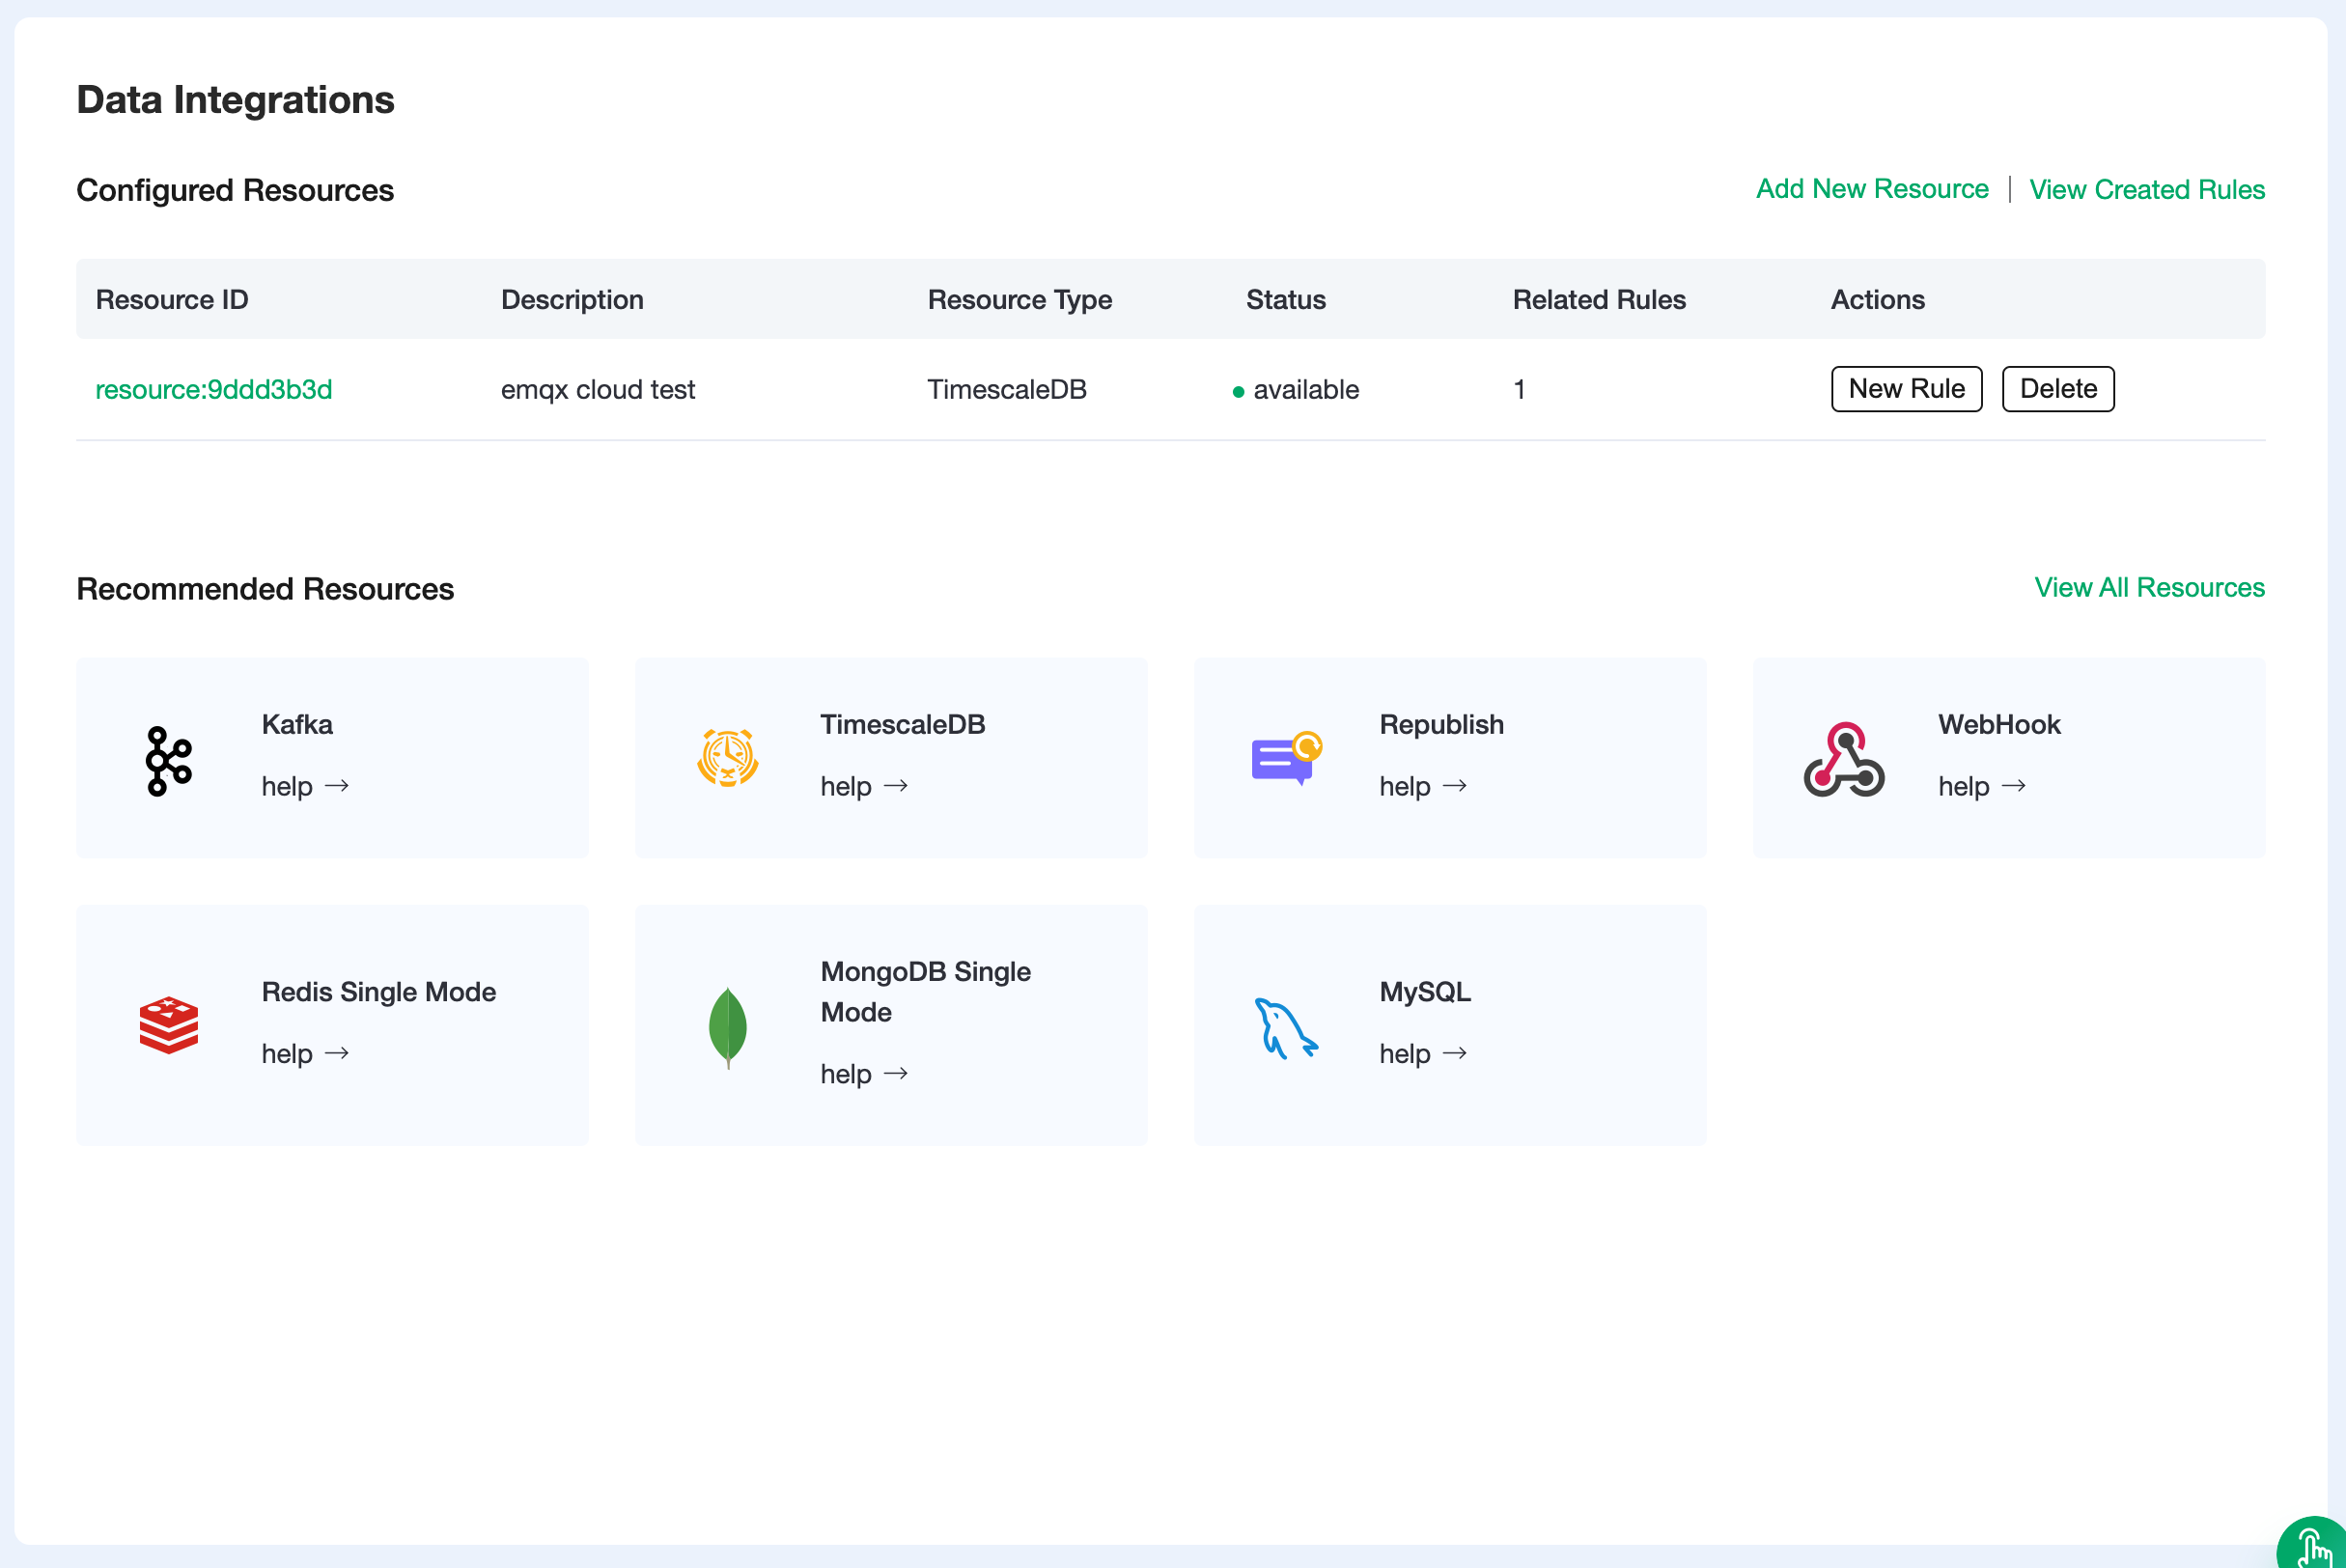Image resolution: width=2346 pixels, height=1568 pixels.
Task: Click the Actions column header
Action: point(1877,299)
